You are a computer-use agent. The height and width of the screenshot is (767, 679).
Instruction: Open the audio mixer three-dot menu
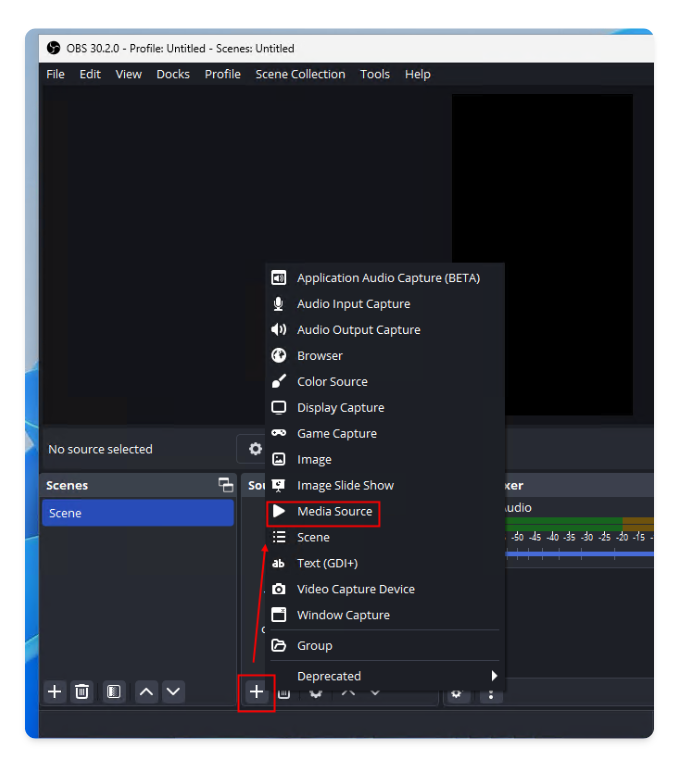tap(491, 695)
